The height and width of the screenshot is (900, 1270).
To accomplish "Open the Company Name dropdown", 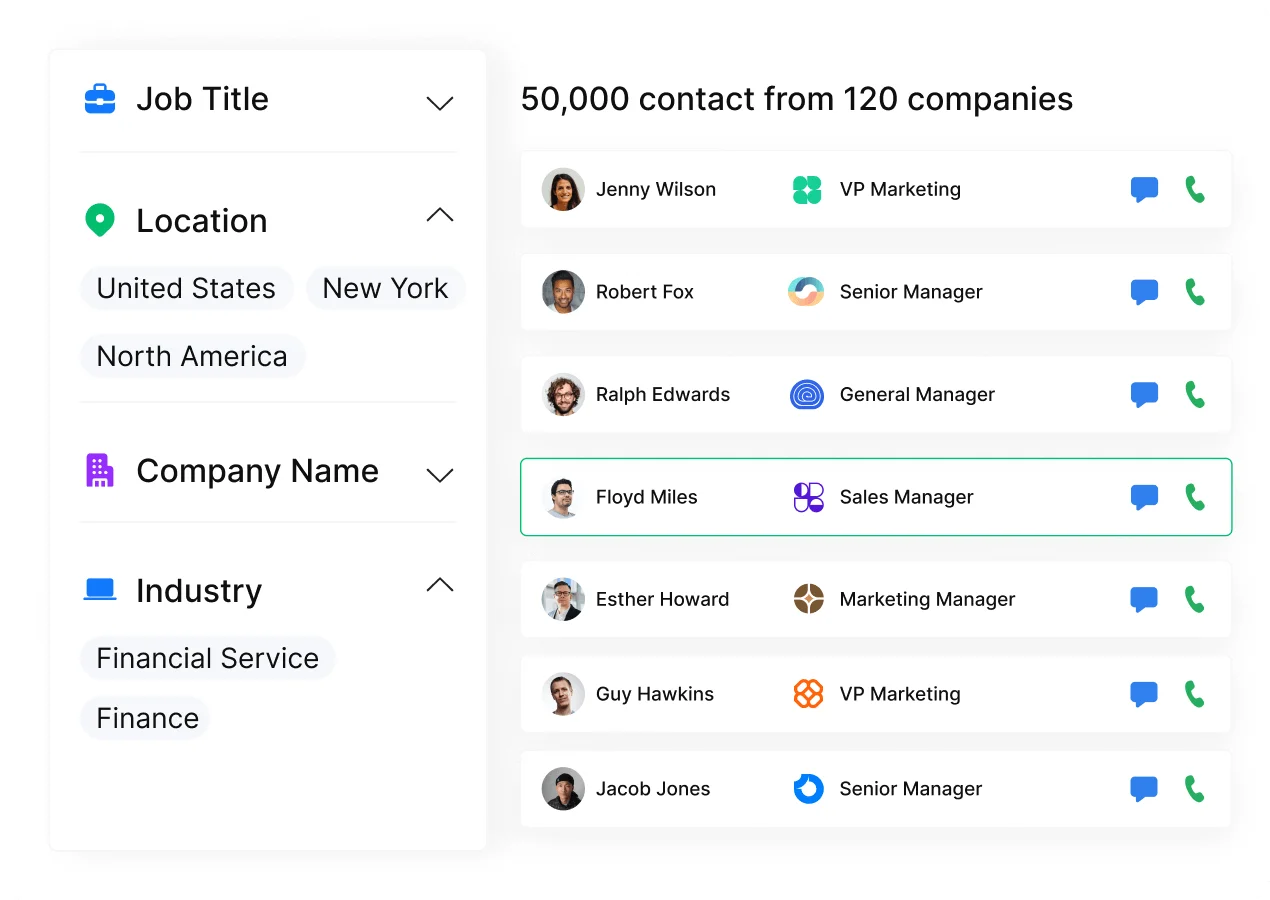I will coord(439,476).
